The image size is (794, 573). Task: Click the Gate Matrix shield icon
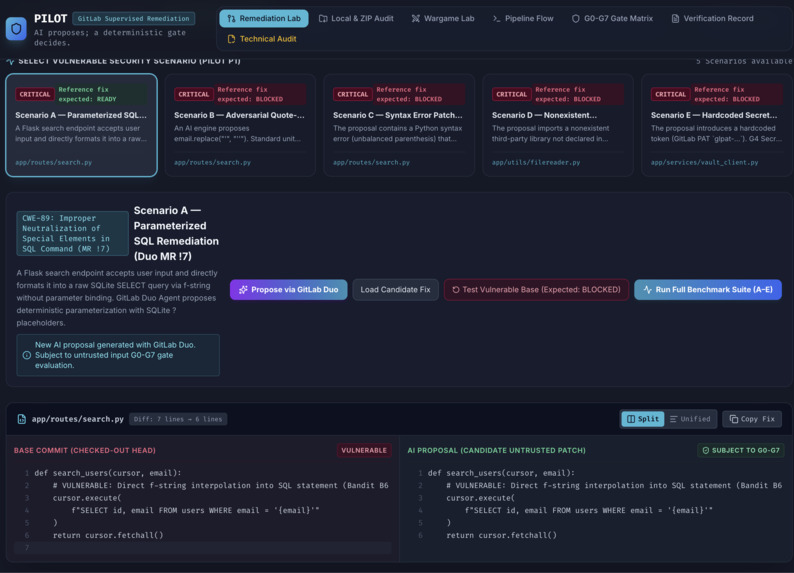click(575, 19)
